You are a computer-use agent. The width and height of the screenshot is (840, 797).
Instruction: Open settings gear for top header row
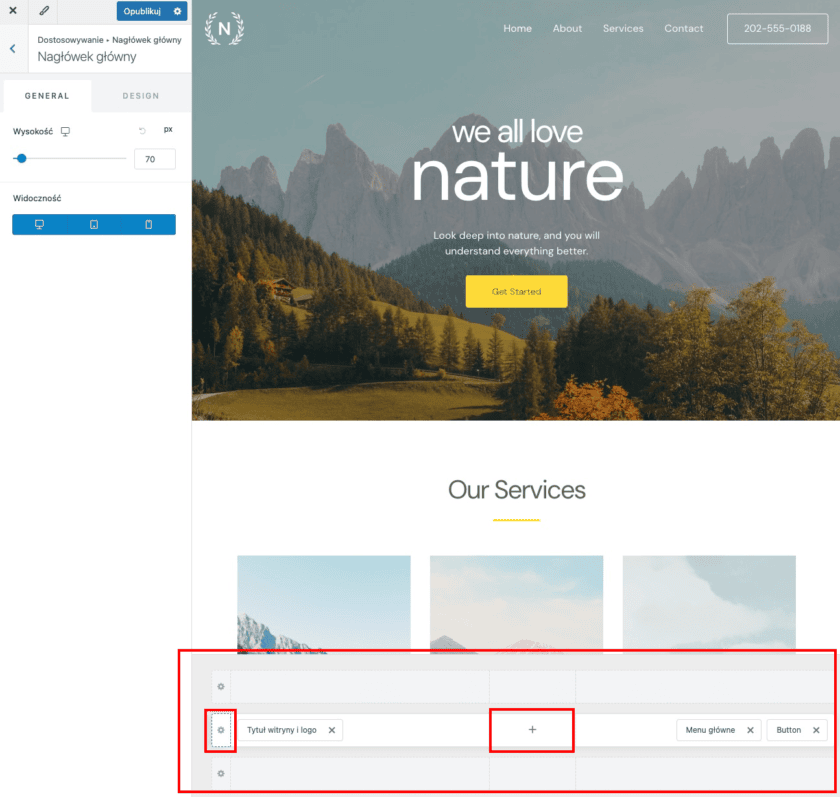pos(221,686)
